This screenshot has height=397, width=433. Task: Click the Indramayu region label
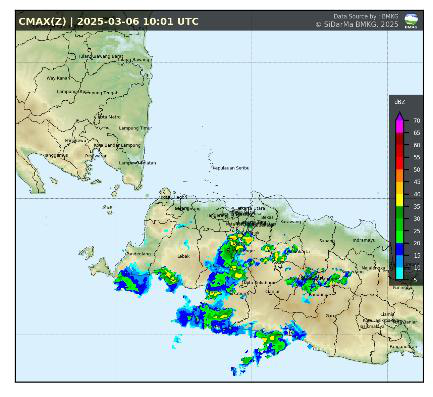click(x=364, y=240)
